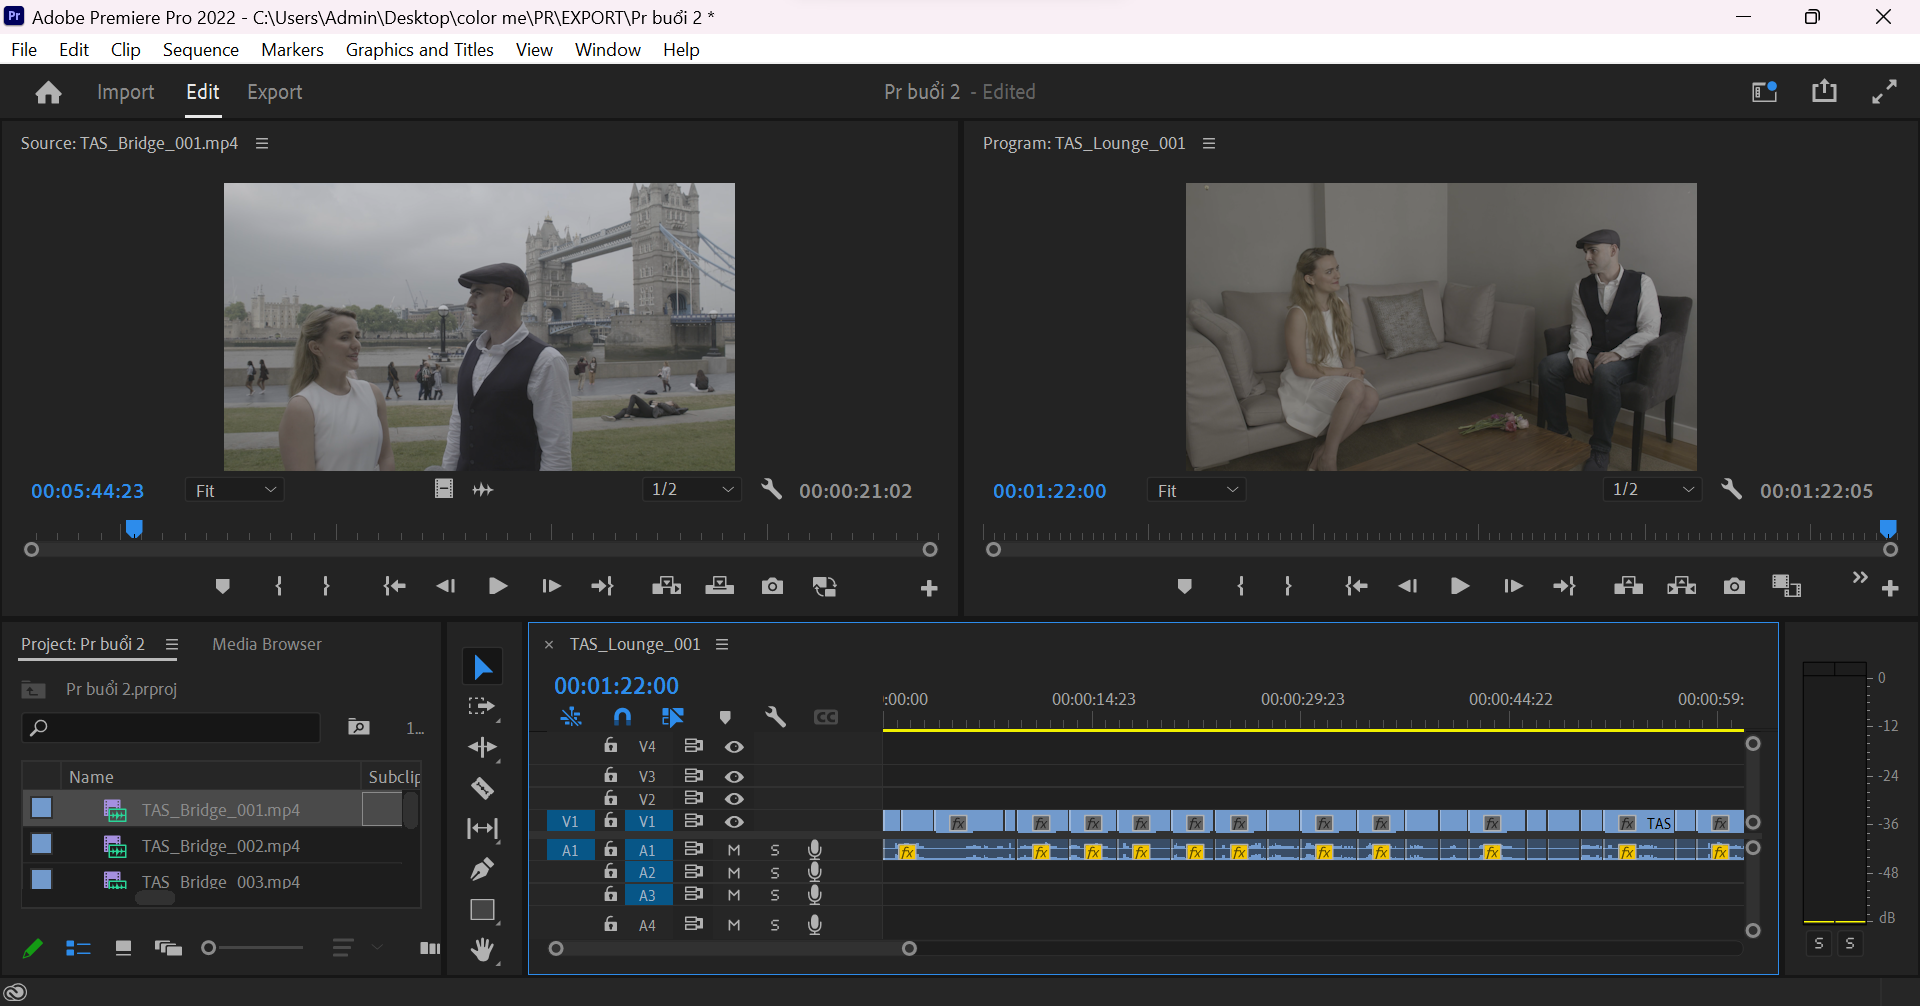
Task: Toggle Snap in timeline
Action: click(622, 717)
